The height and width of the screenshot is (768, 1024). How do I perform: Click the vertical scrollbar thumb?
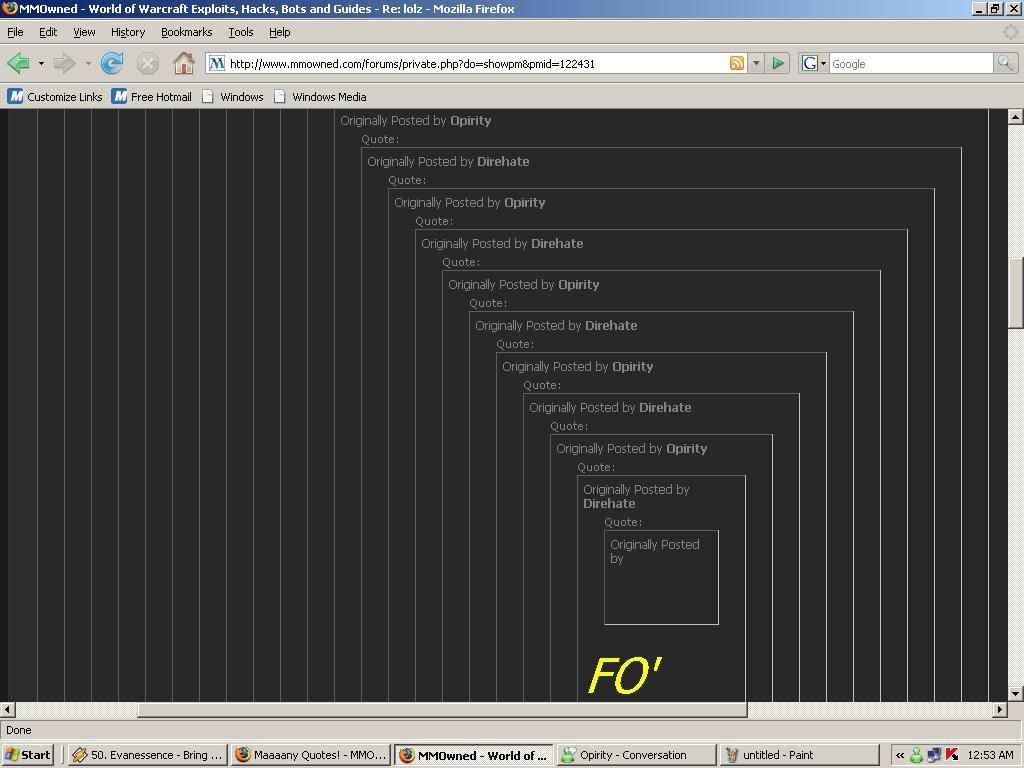tap(1015, 293)
